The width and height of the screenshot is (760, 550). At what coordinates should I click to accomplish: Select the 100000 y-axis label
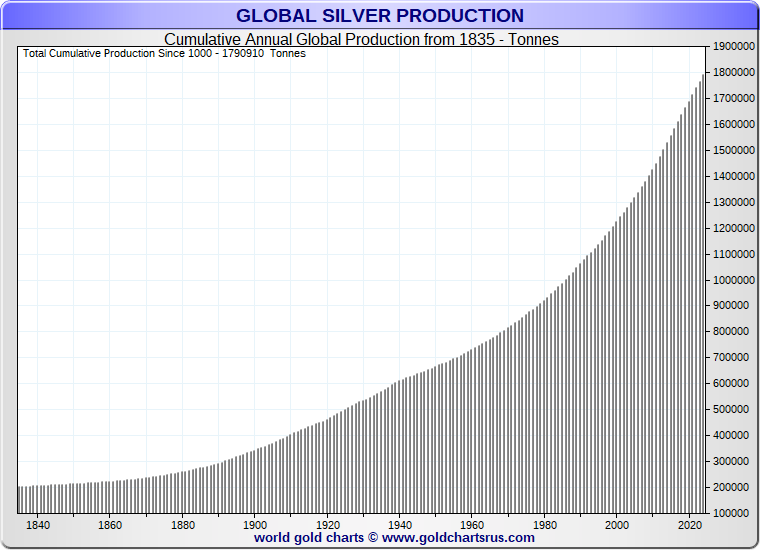pyautogui.click(x=733, y=513)
